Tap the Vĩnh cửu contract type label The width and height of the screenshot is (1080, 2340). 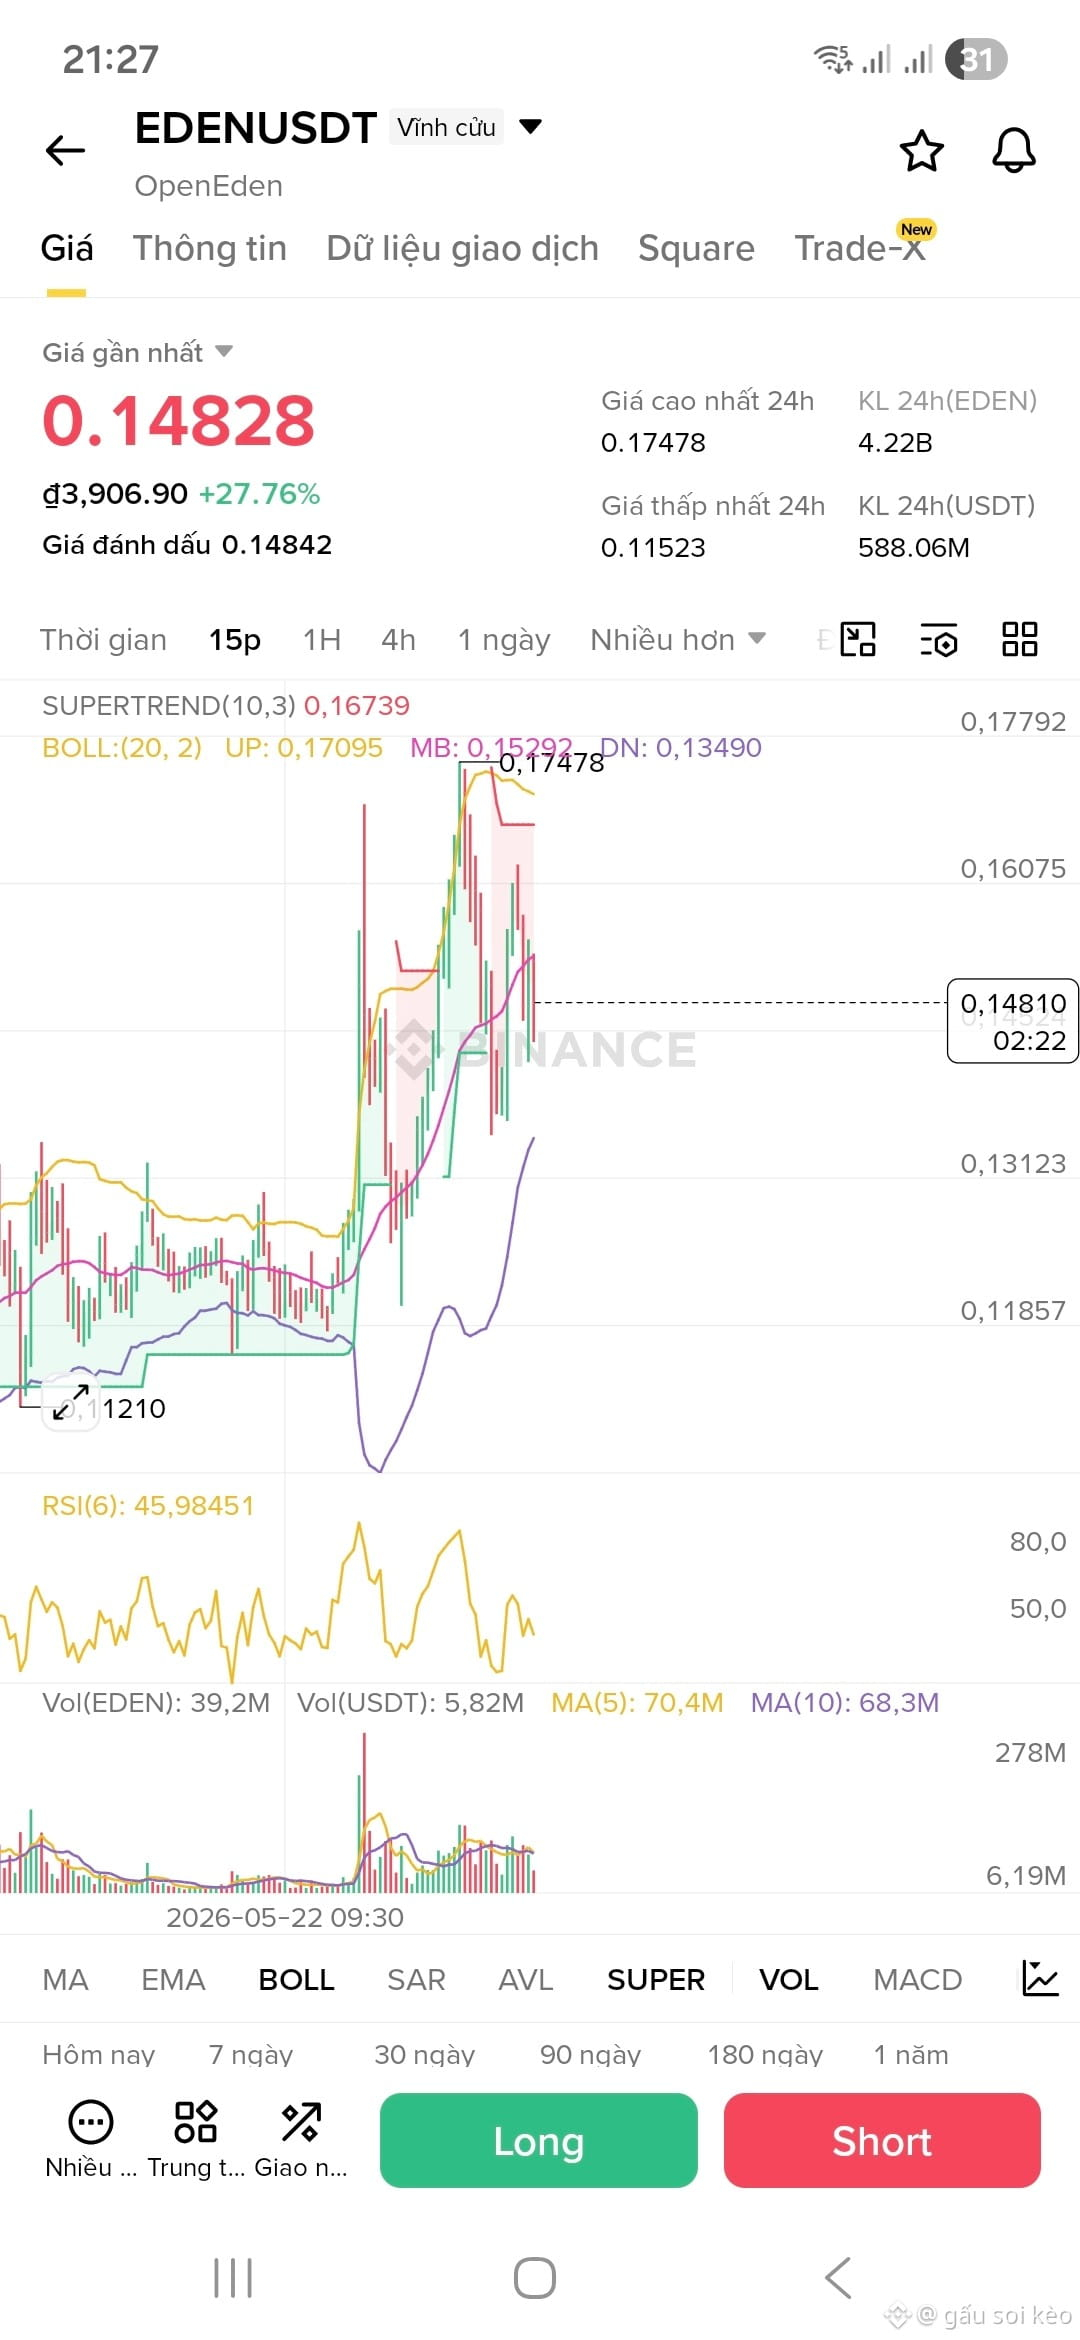click(x=446, y=127)
